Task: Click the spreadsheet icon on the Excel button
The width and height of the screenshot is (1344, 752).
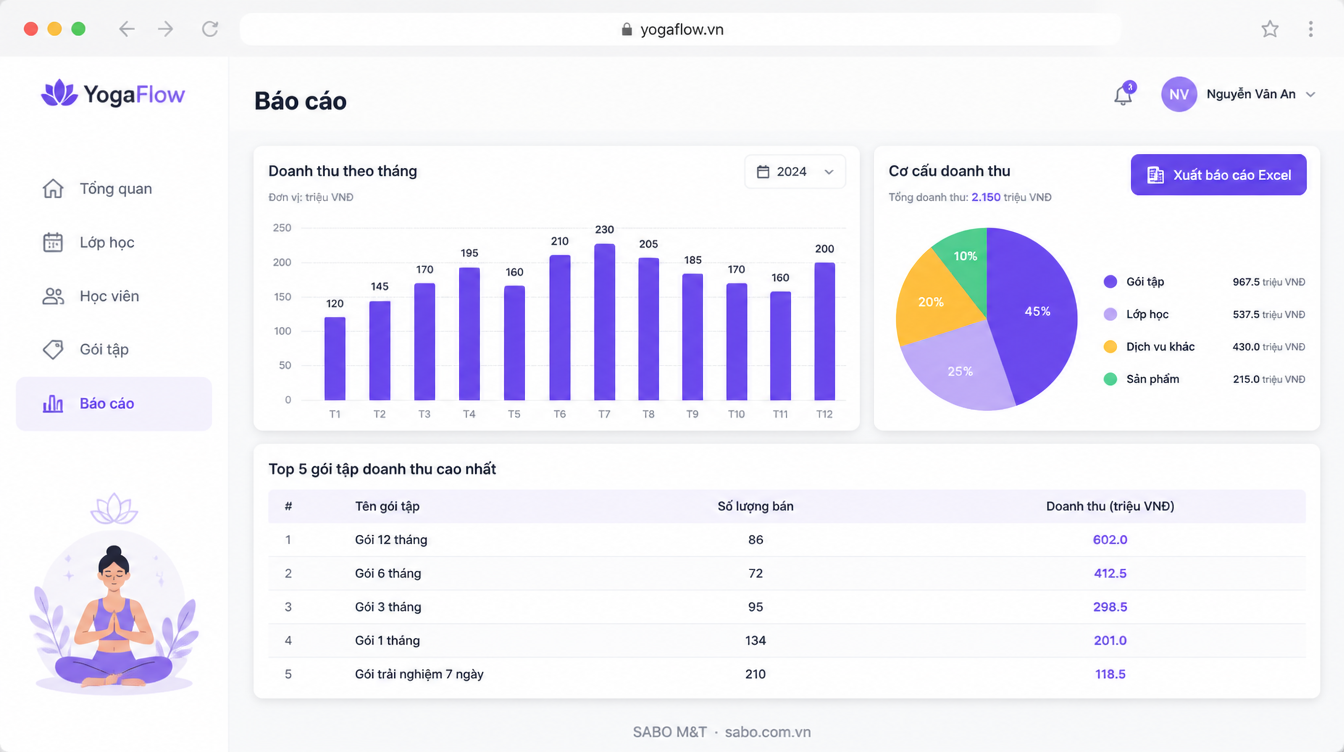Action: tap(1155, 175)
